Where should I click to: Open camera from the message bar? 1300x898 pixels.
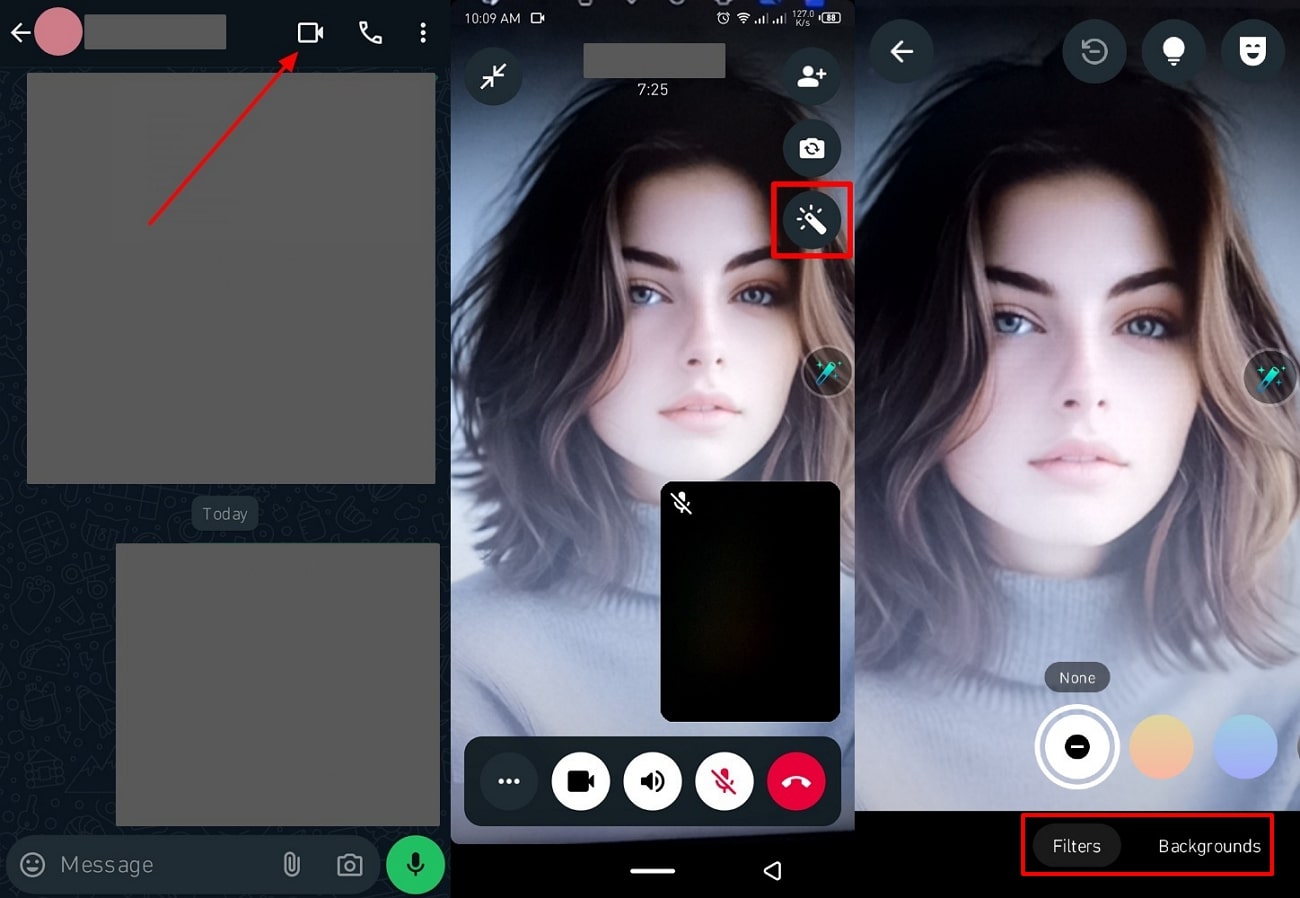pos(349,865)
